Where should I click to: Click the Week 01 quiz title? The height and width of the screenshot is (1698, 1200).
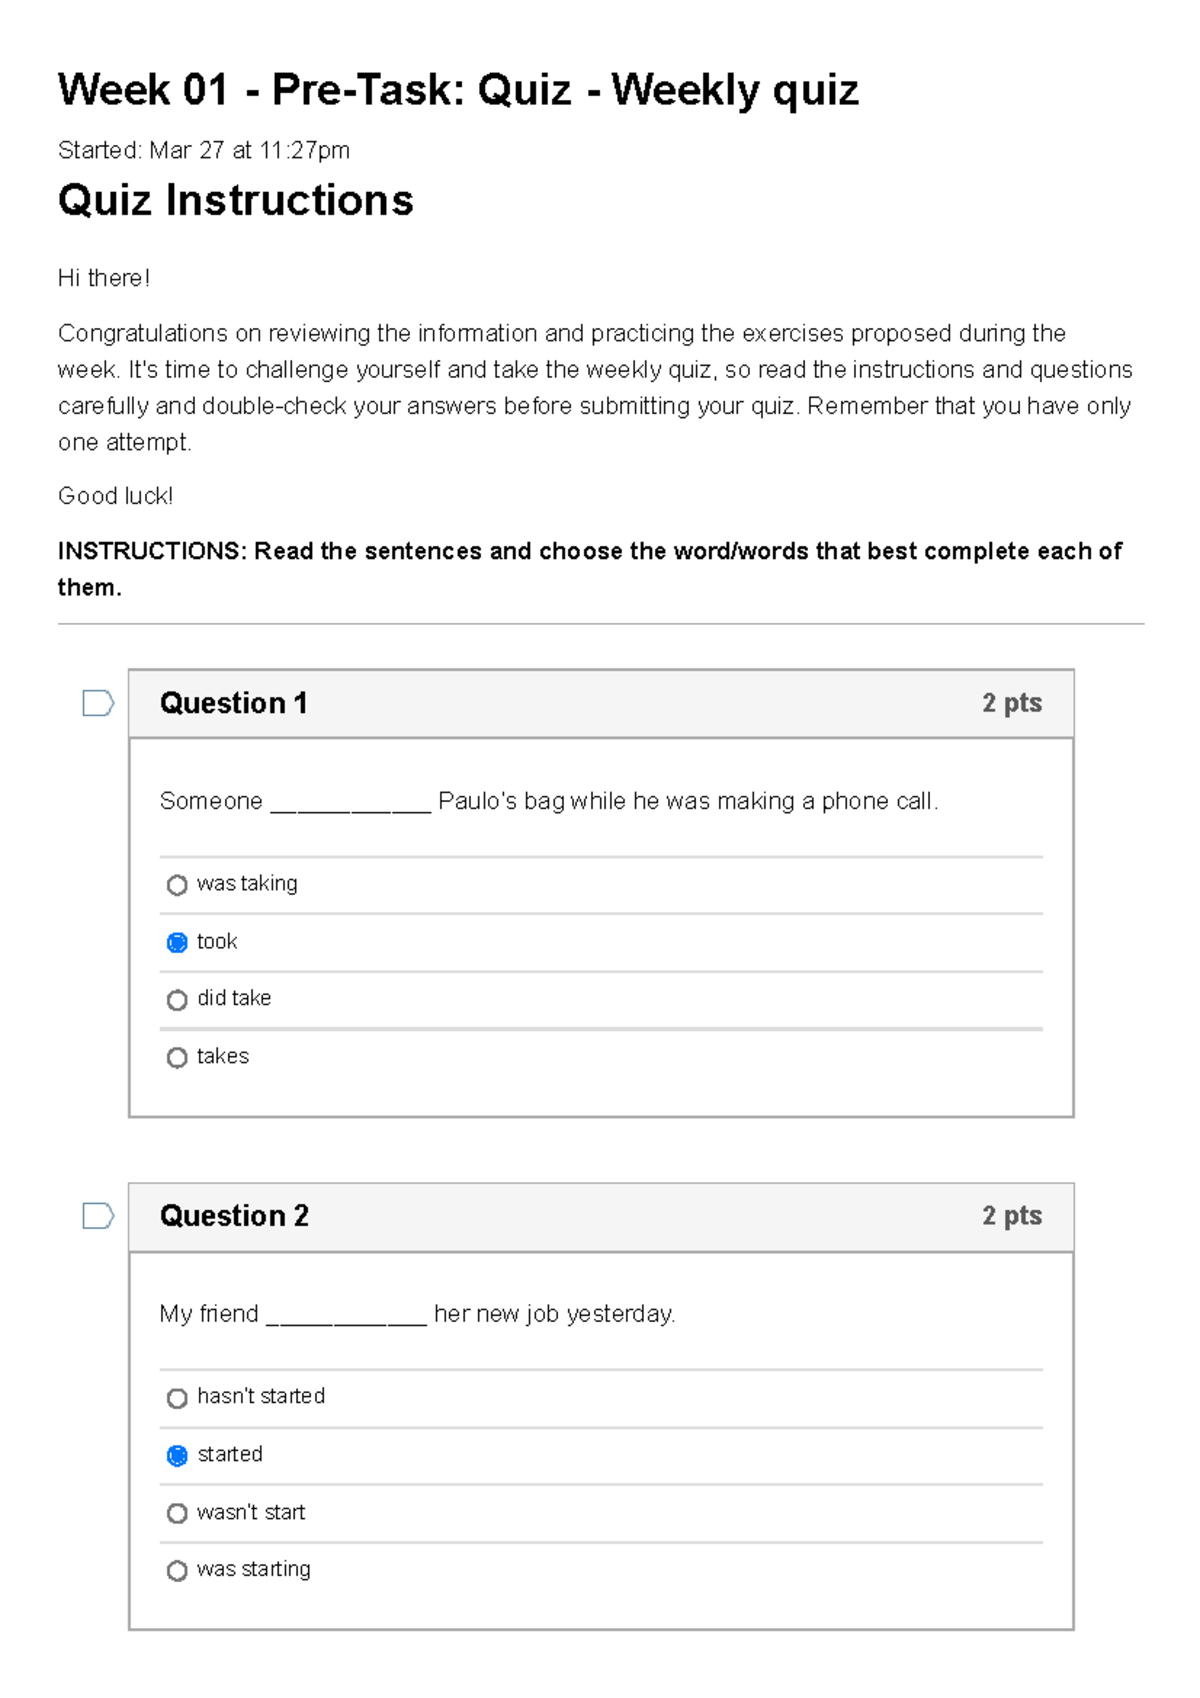tap(457, 89)
